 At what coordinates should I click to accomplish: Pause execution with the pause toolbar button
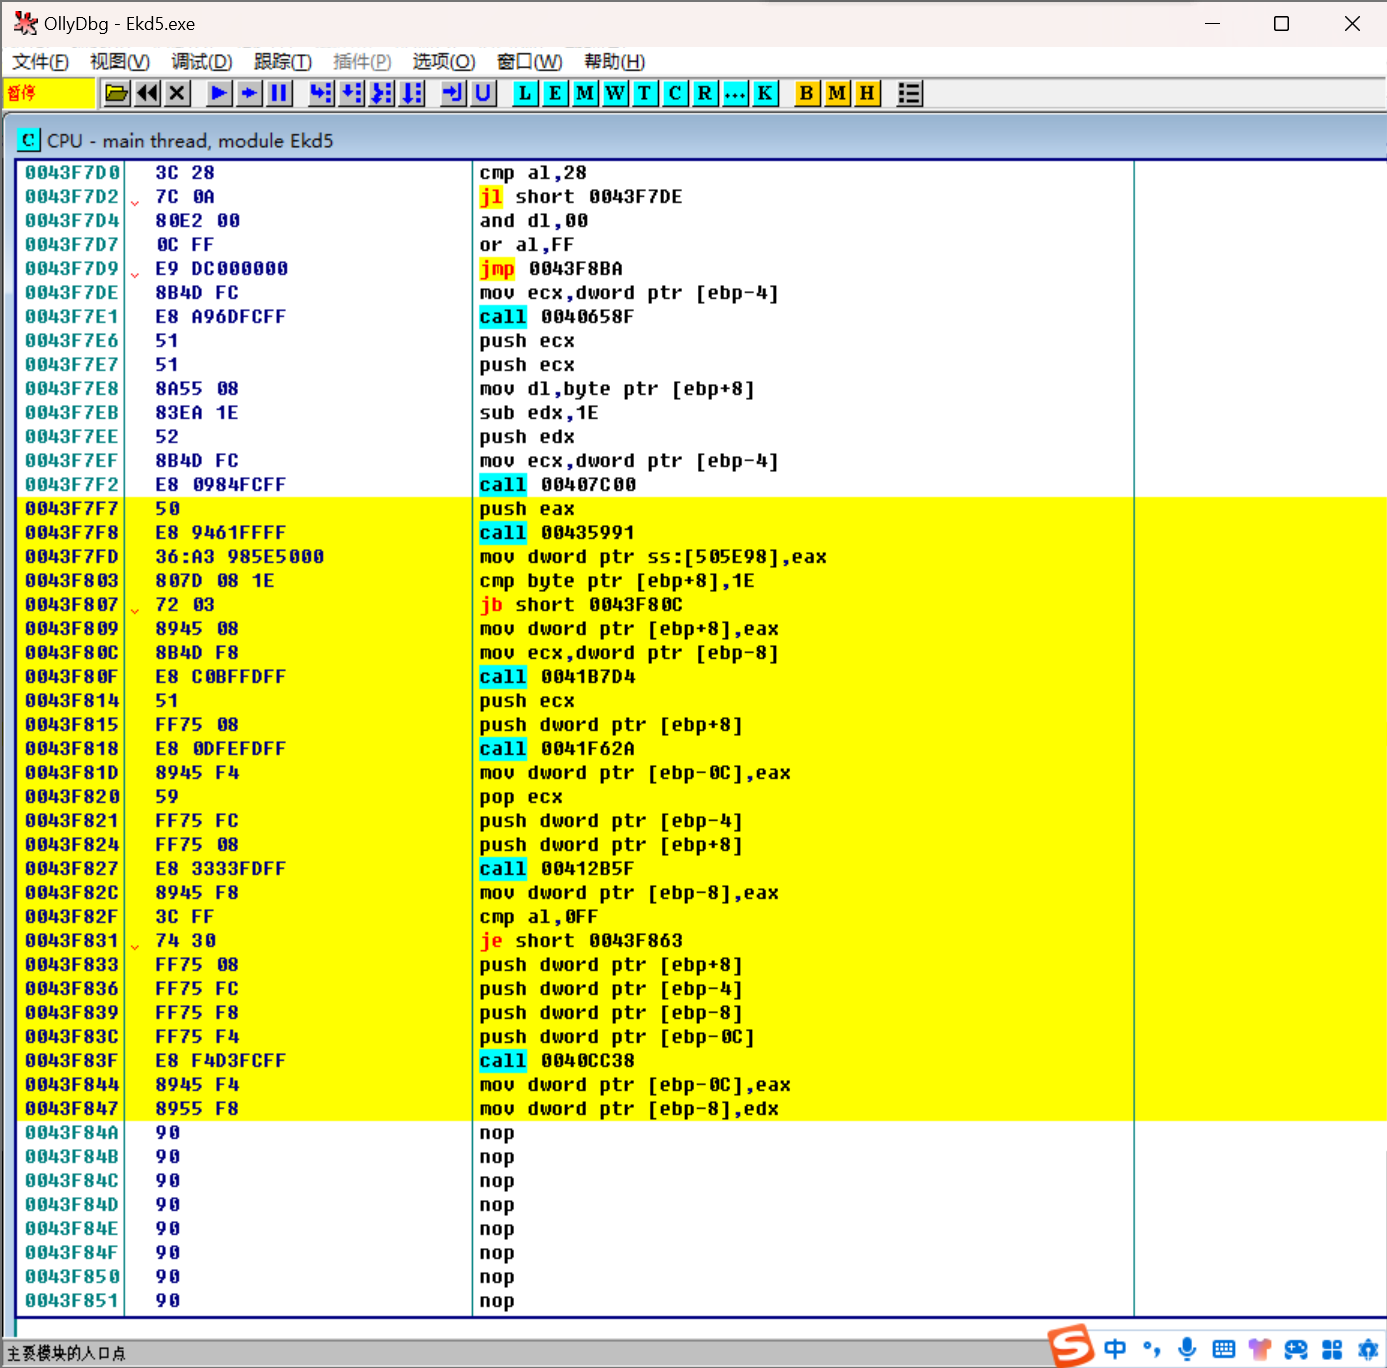tap(279, 93)
